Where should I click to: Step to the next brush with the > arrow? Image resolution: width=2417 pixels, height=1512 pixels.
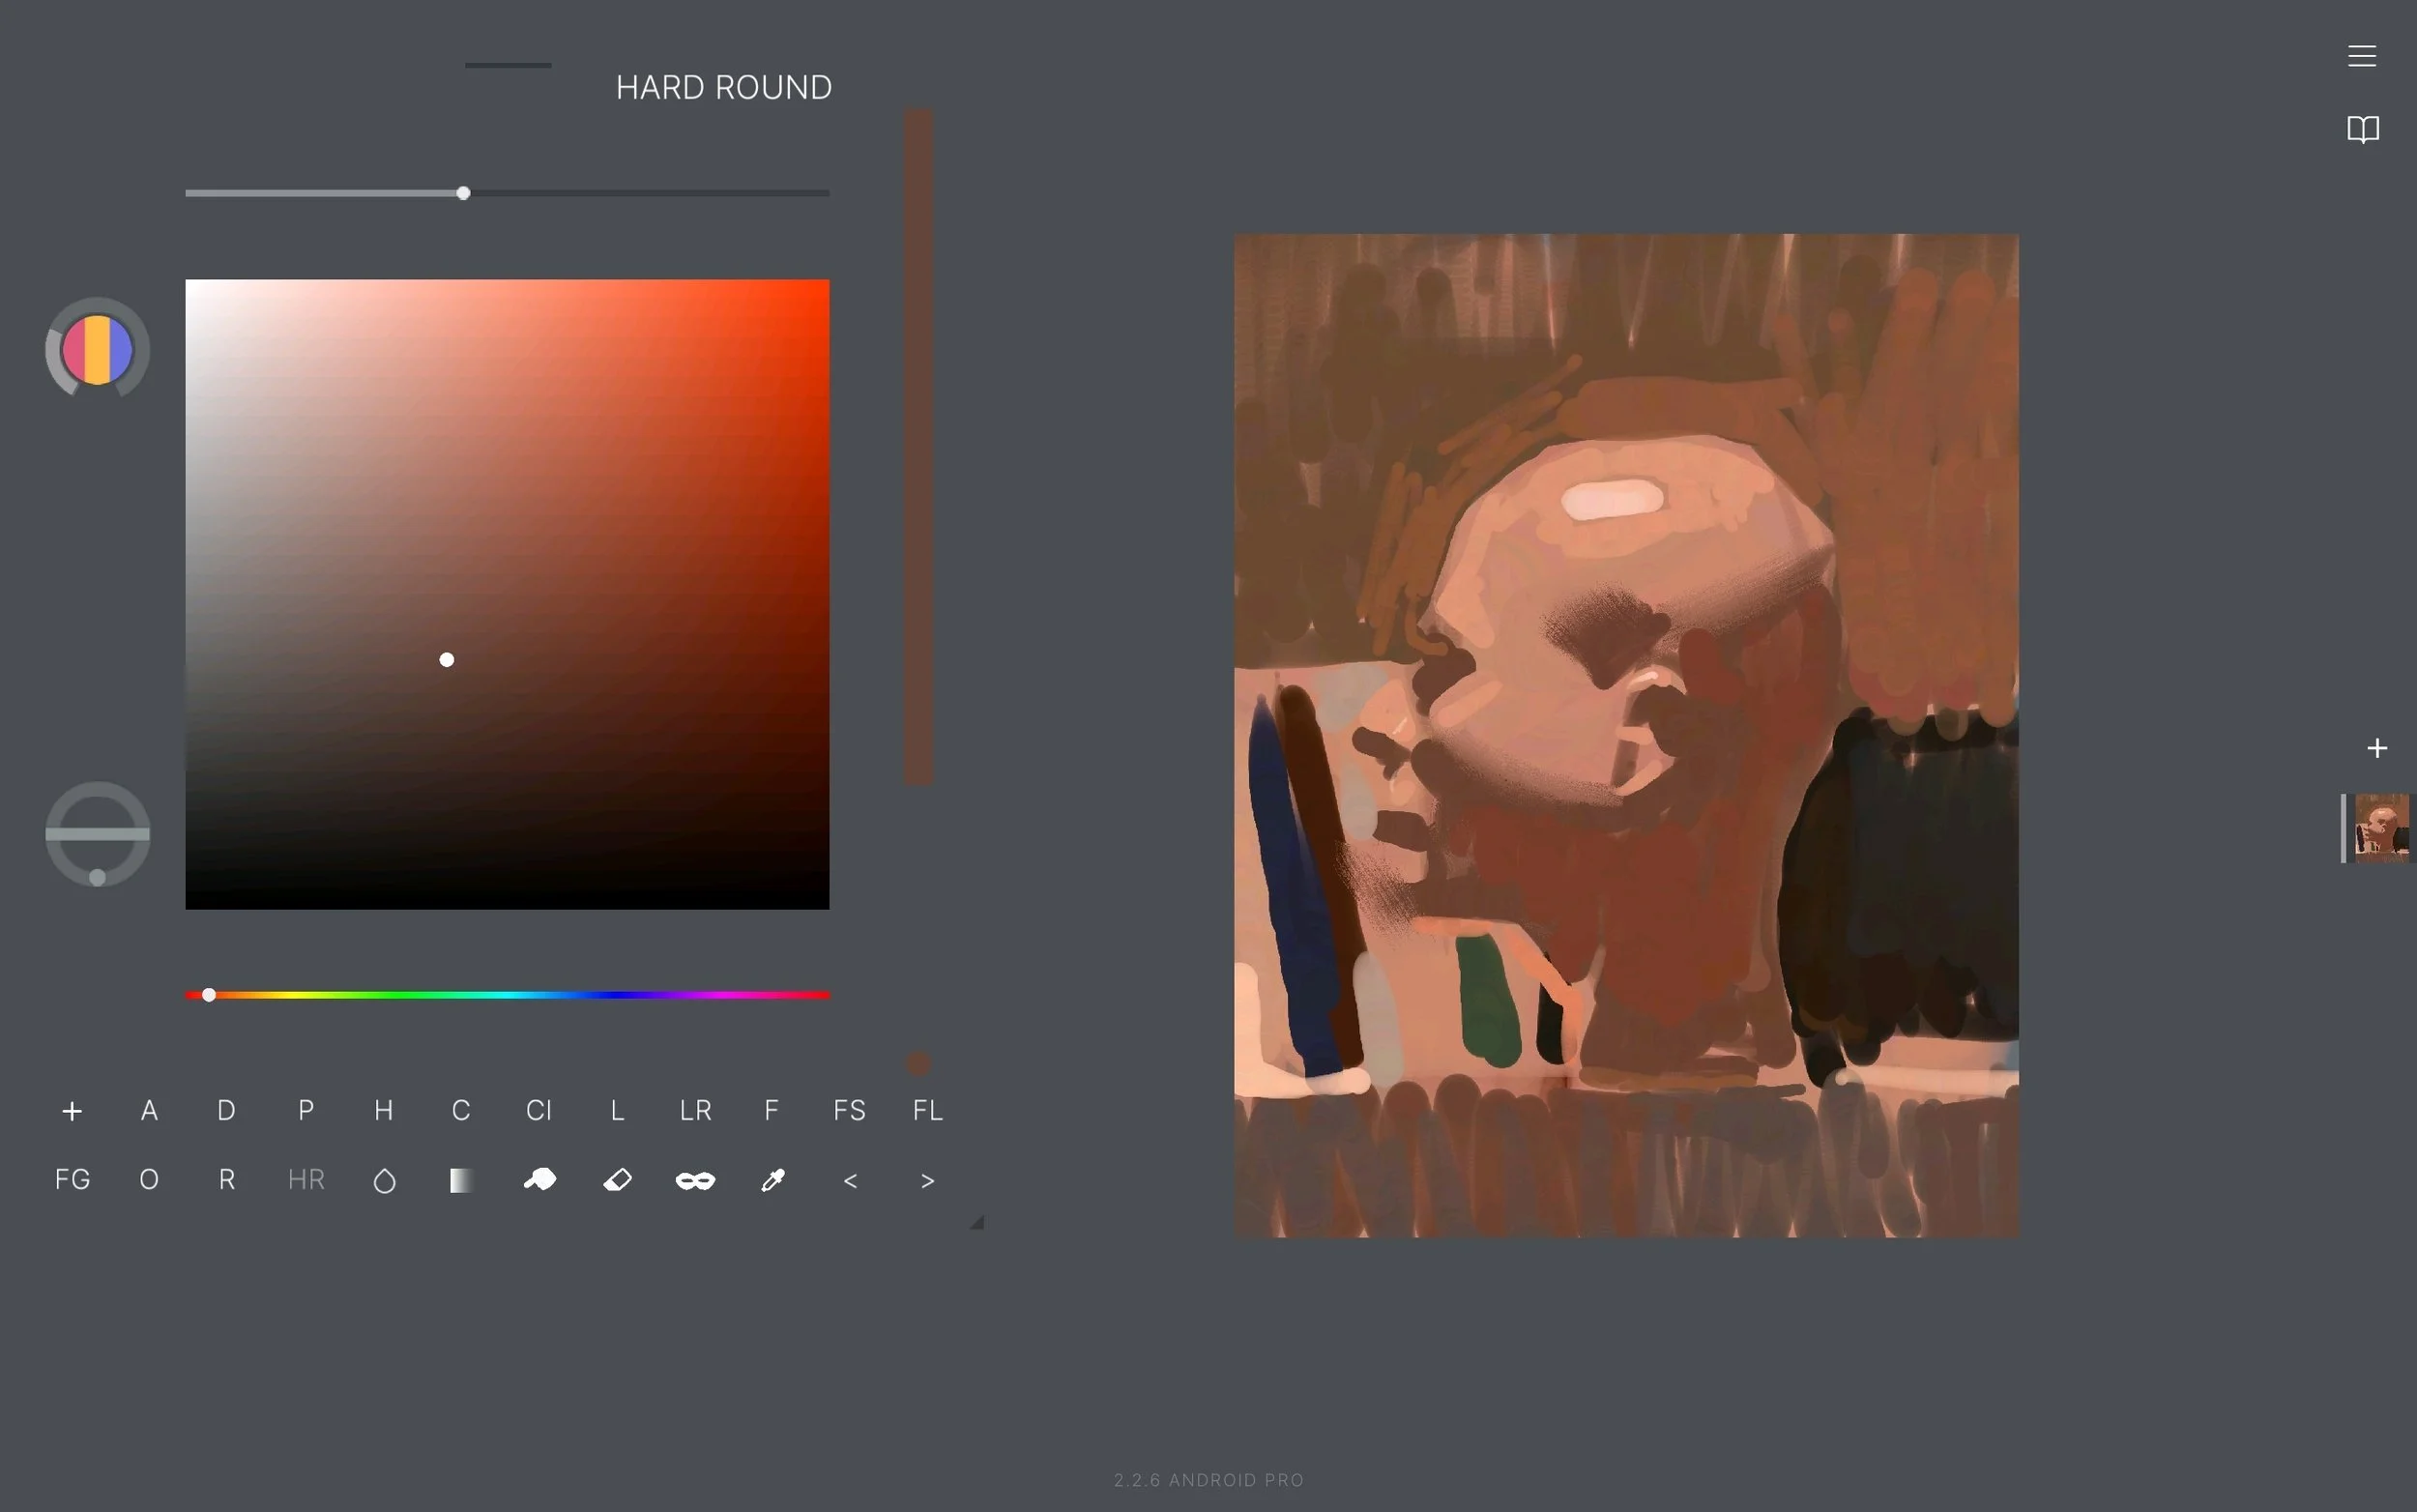[926, 1180]
